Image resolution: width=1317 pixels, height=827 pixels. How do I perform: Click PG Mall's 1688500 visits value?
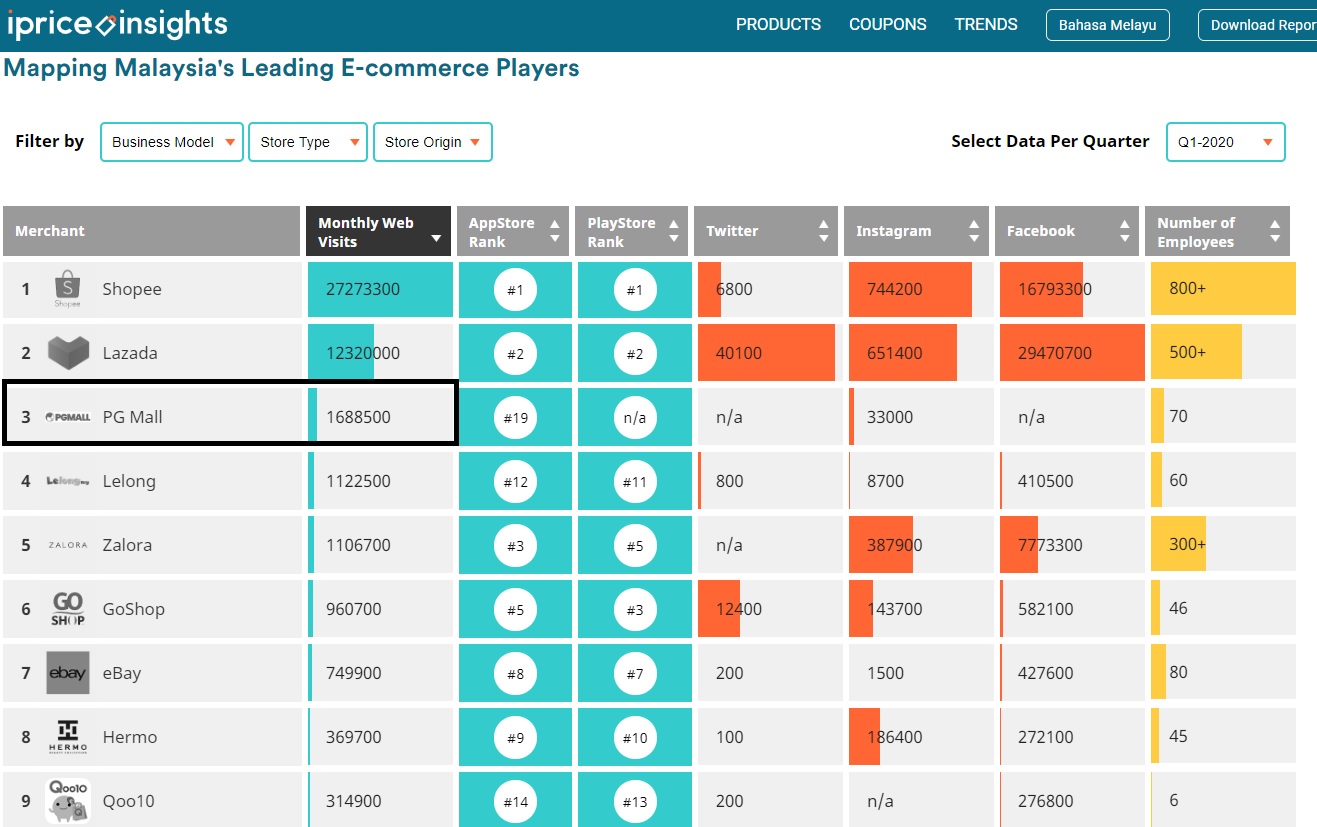pos(358,417)
